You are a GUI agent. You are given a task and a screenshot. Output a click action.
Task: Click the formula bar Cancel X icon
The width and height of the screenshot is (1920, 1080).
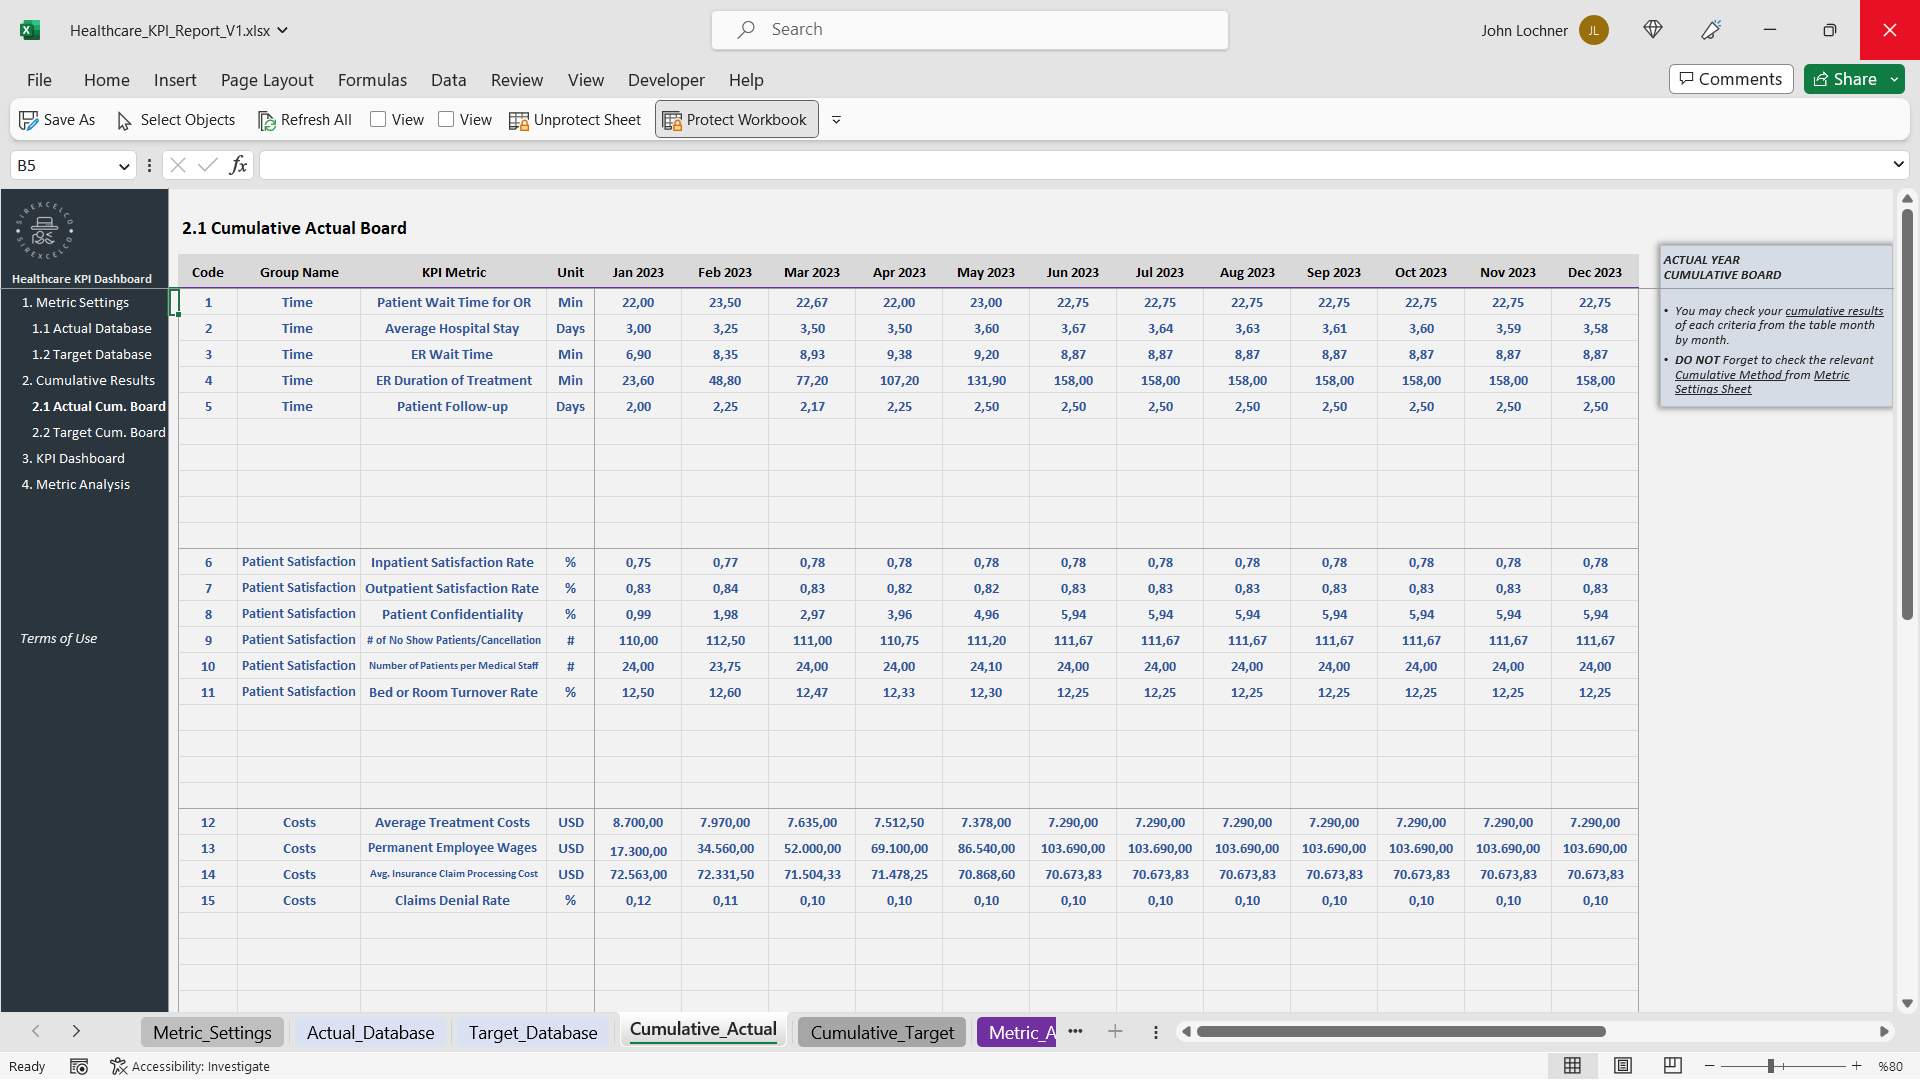point(178,165)
